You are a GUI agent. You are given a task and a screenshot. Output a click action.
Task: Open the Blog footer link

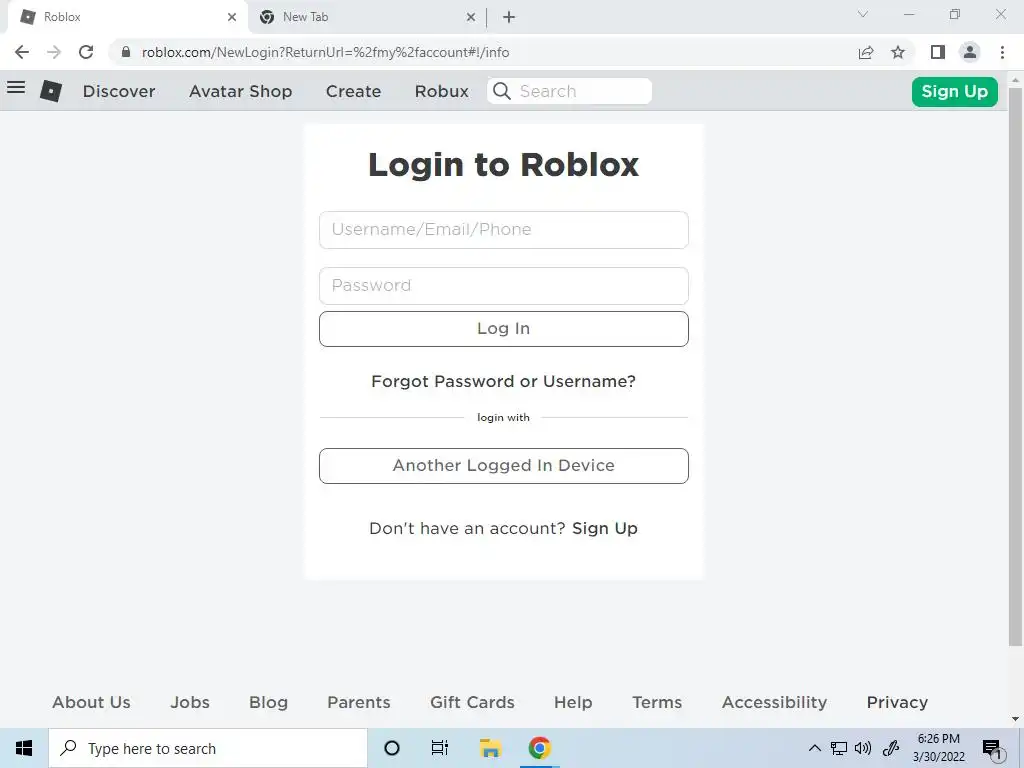[x=268, y=702]
